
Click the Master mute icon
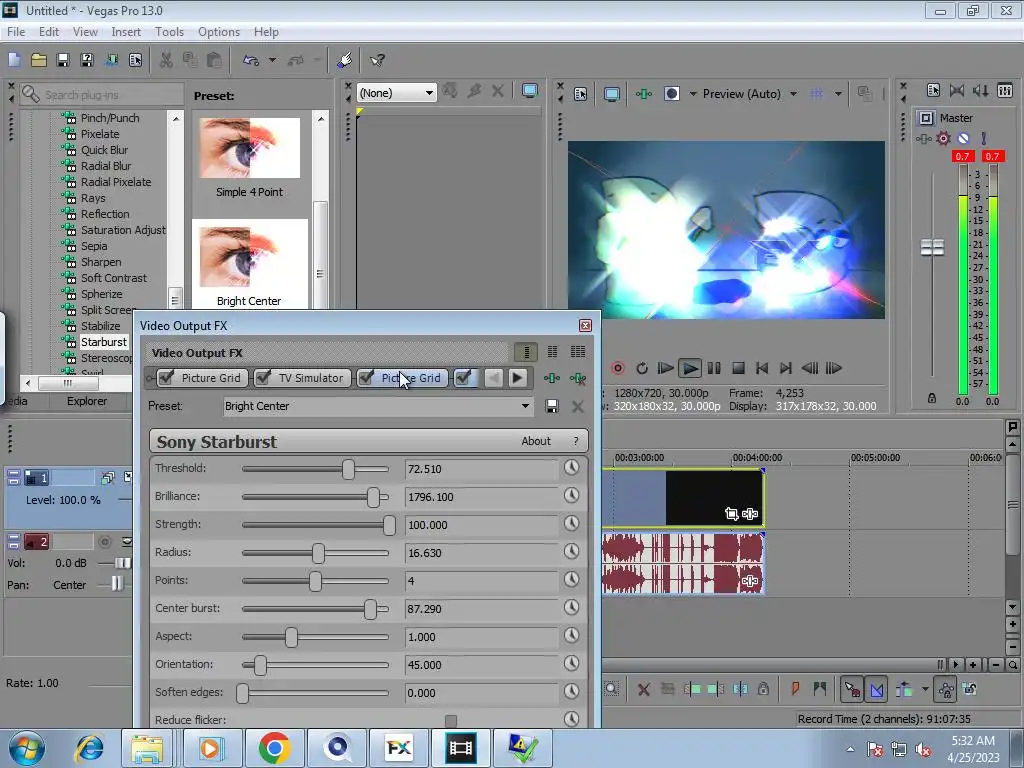click(x=963, y=138)
